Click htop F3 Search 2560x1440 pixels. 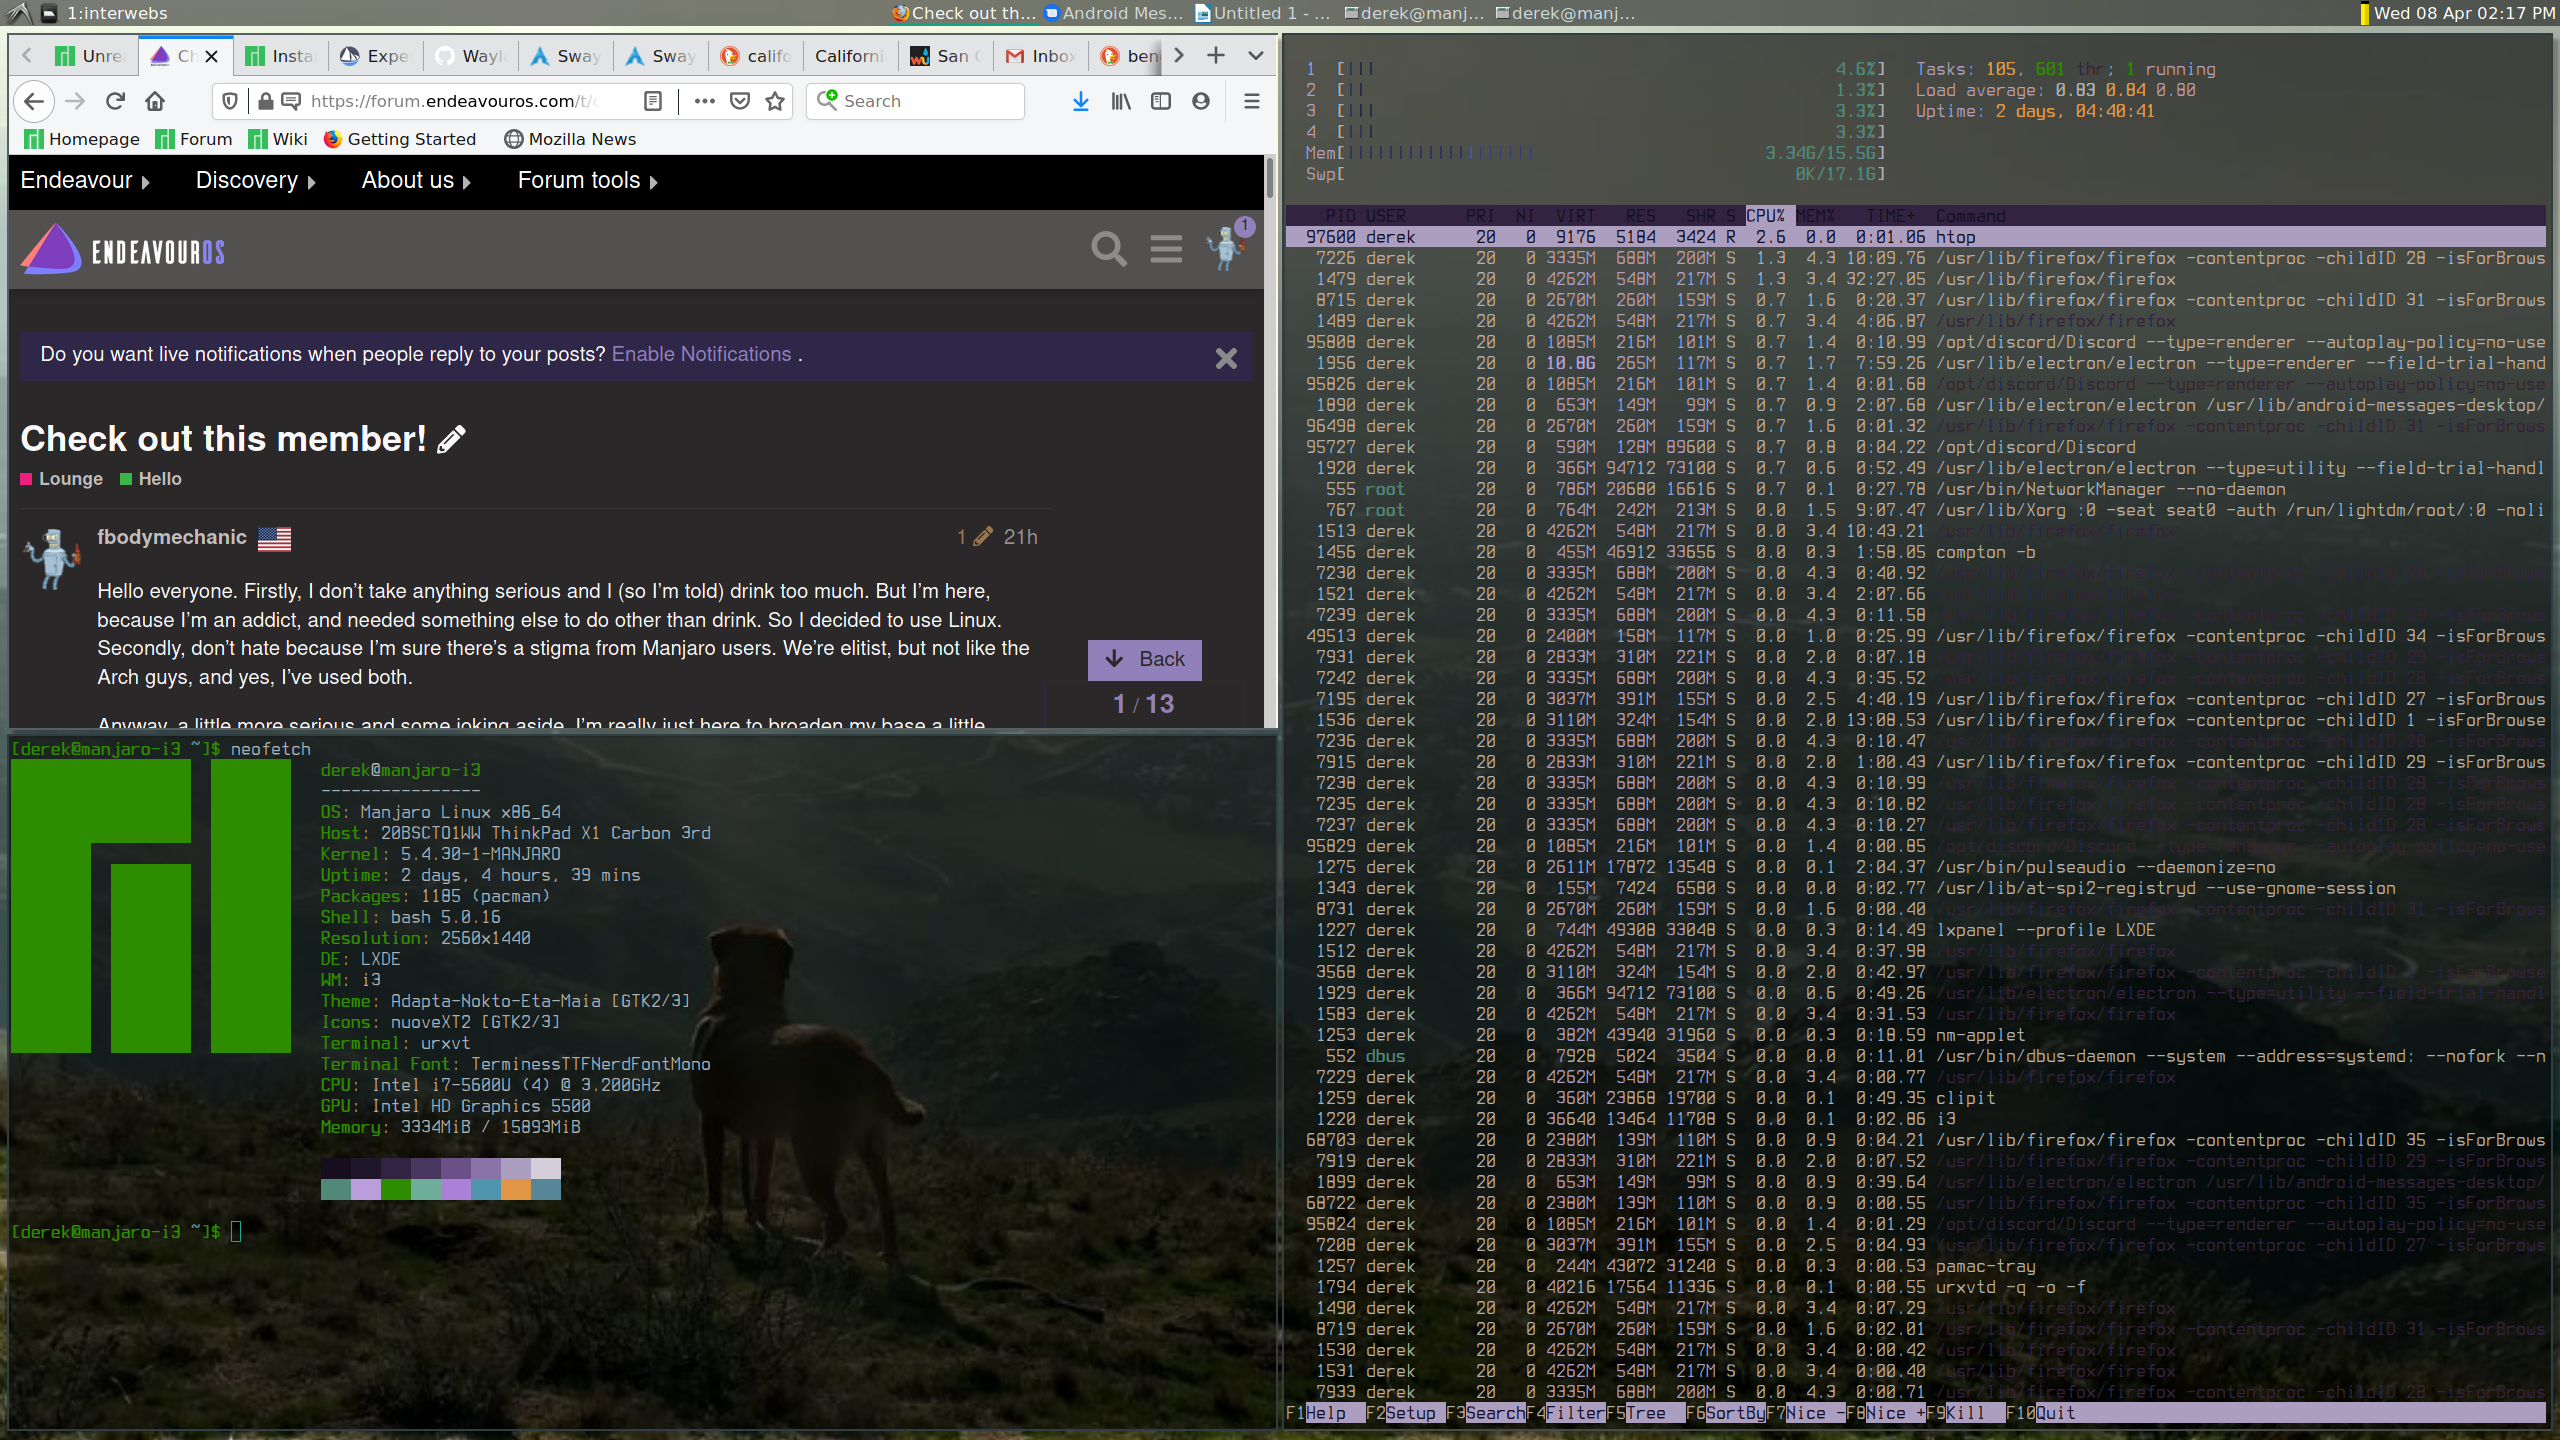(x=1486, y=1413)
